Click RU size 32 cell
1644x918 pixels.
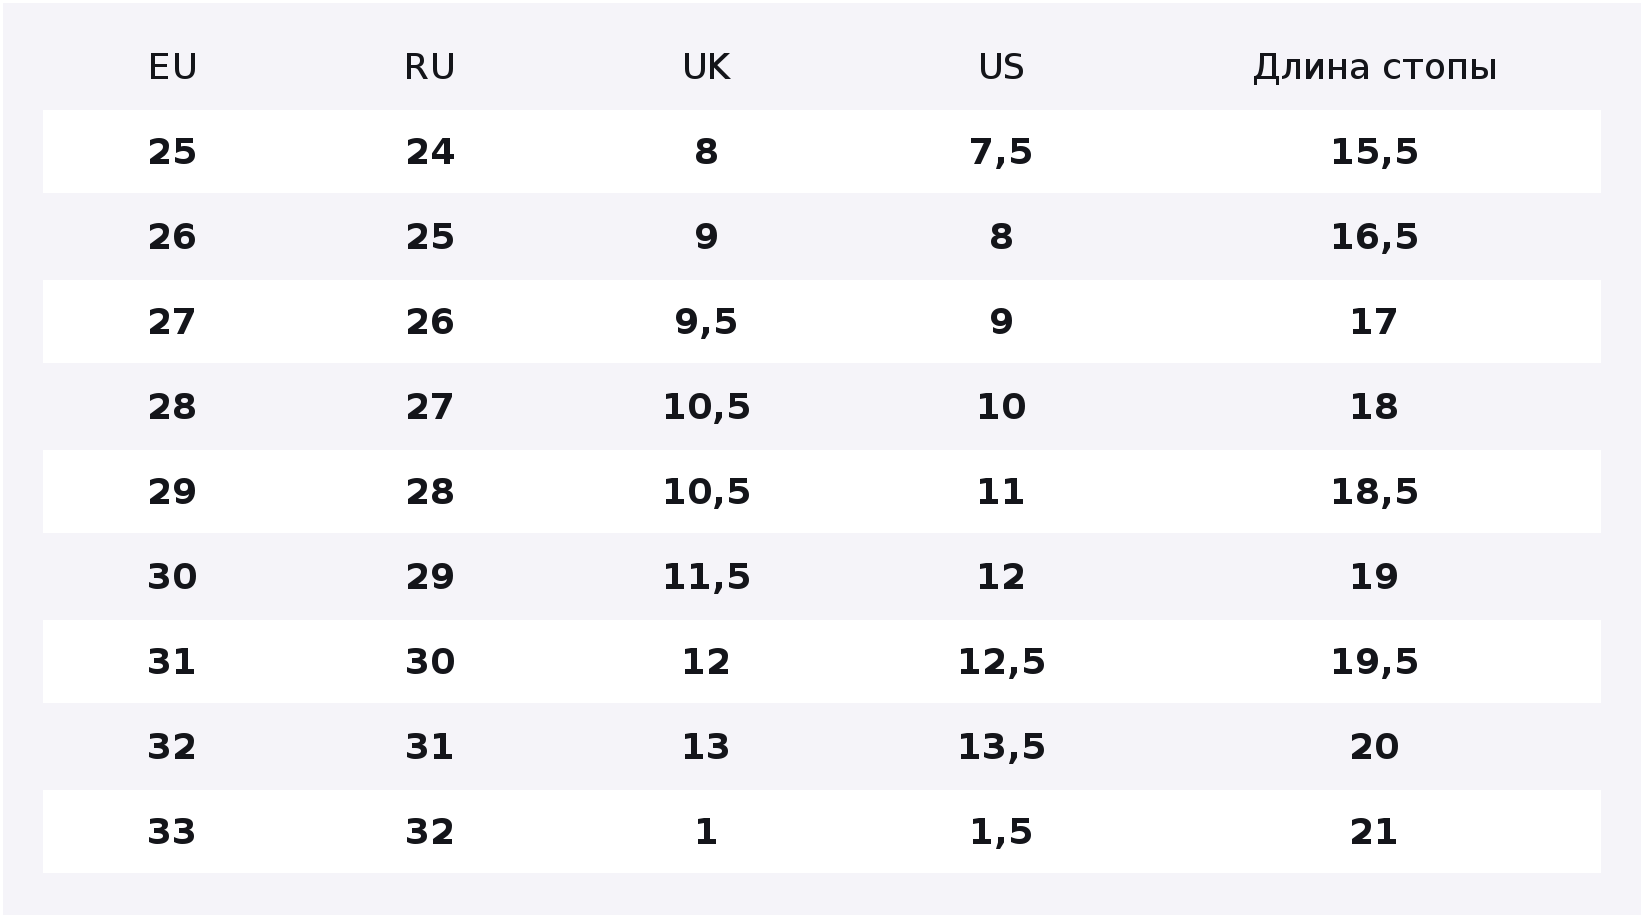click(430, 832)
